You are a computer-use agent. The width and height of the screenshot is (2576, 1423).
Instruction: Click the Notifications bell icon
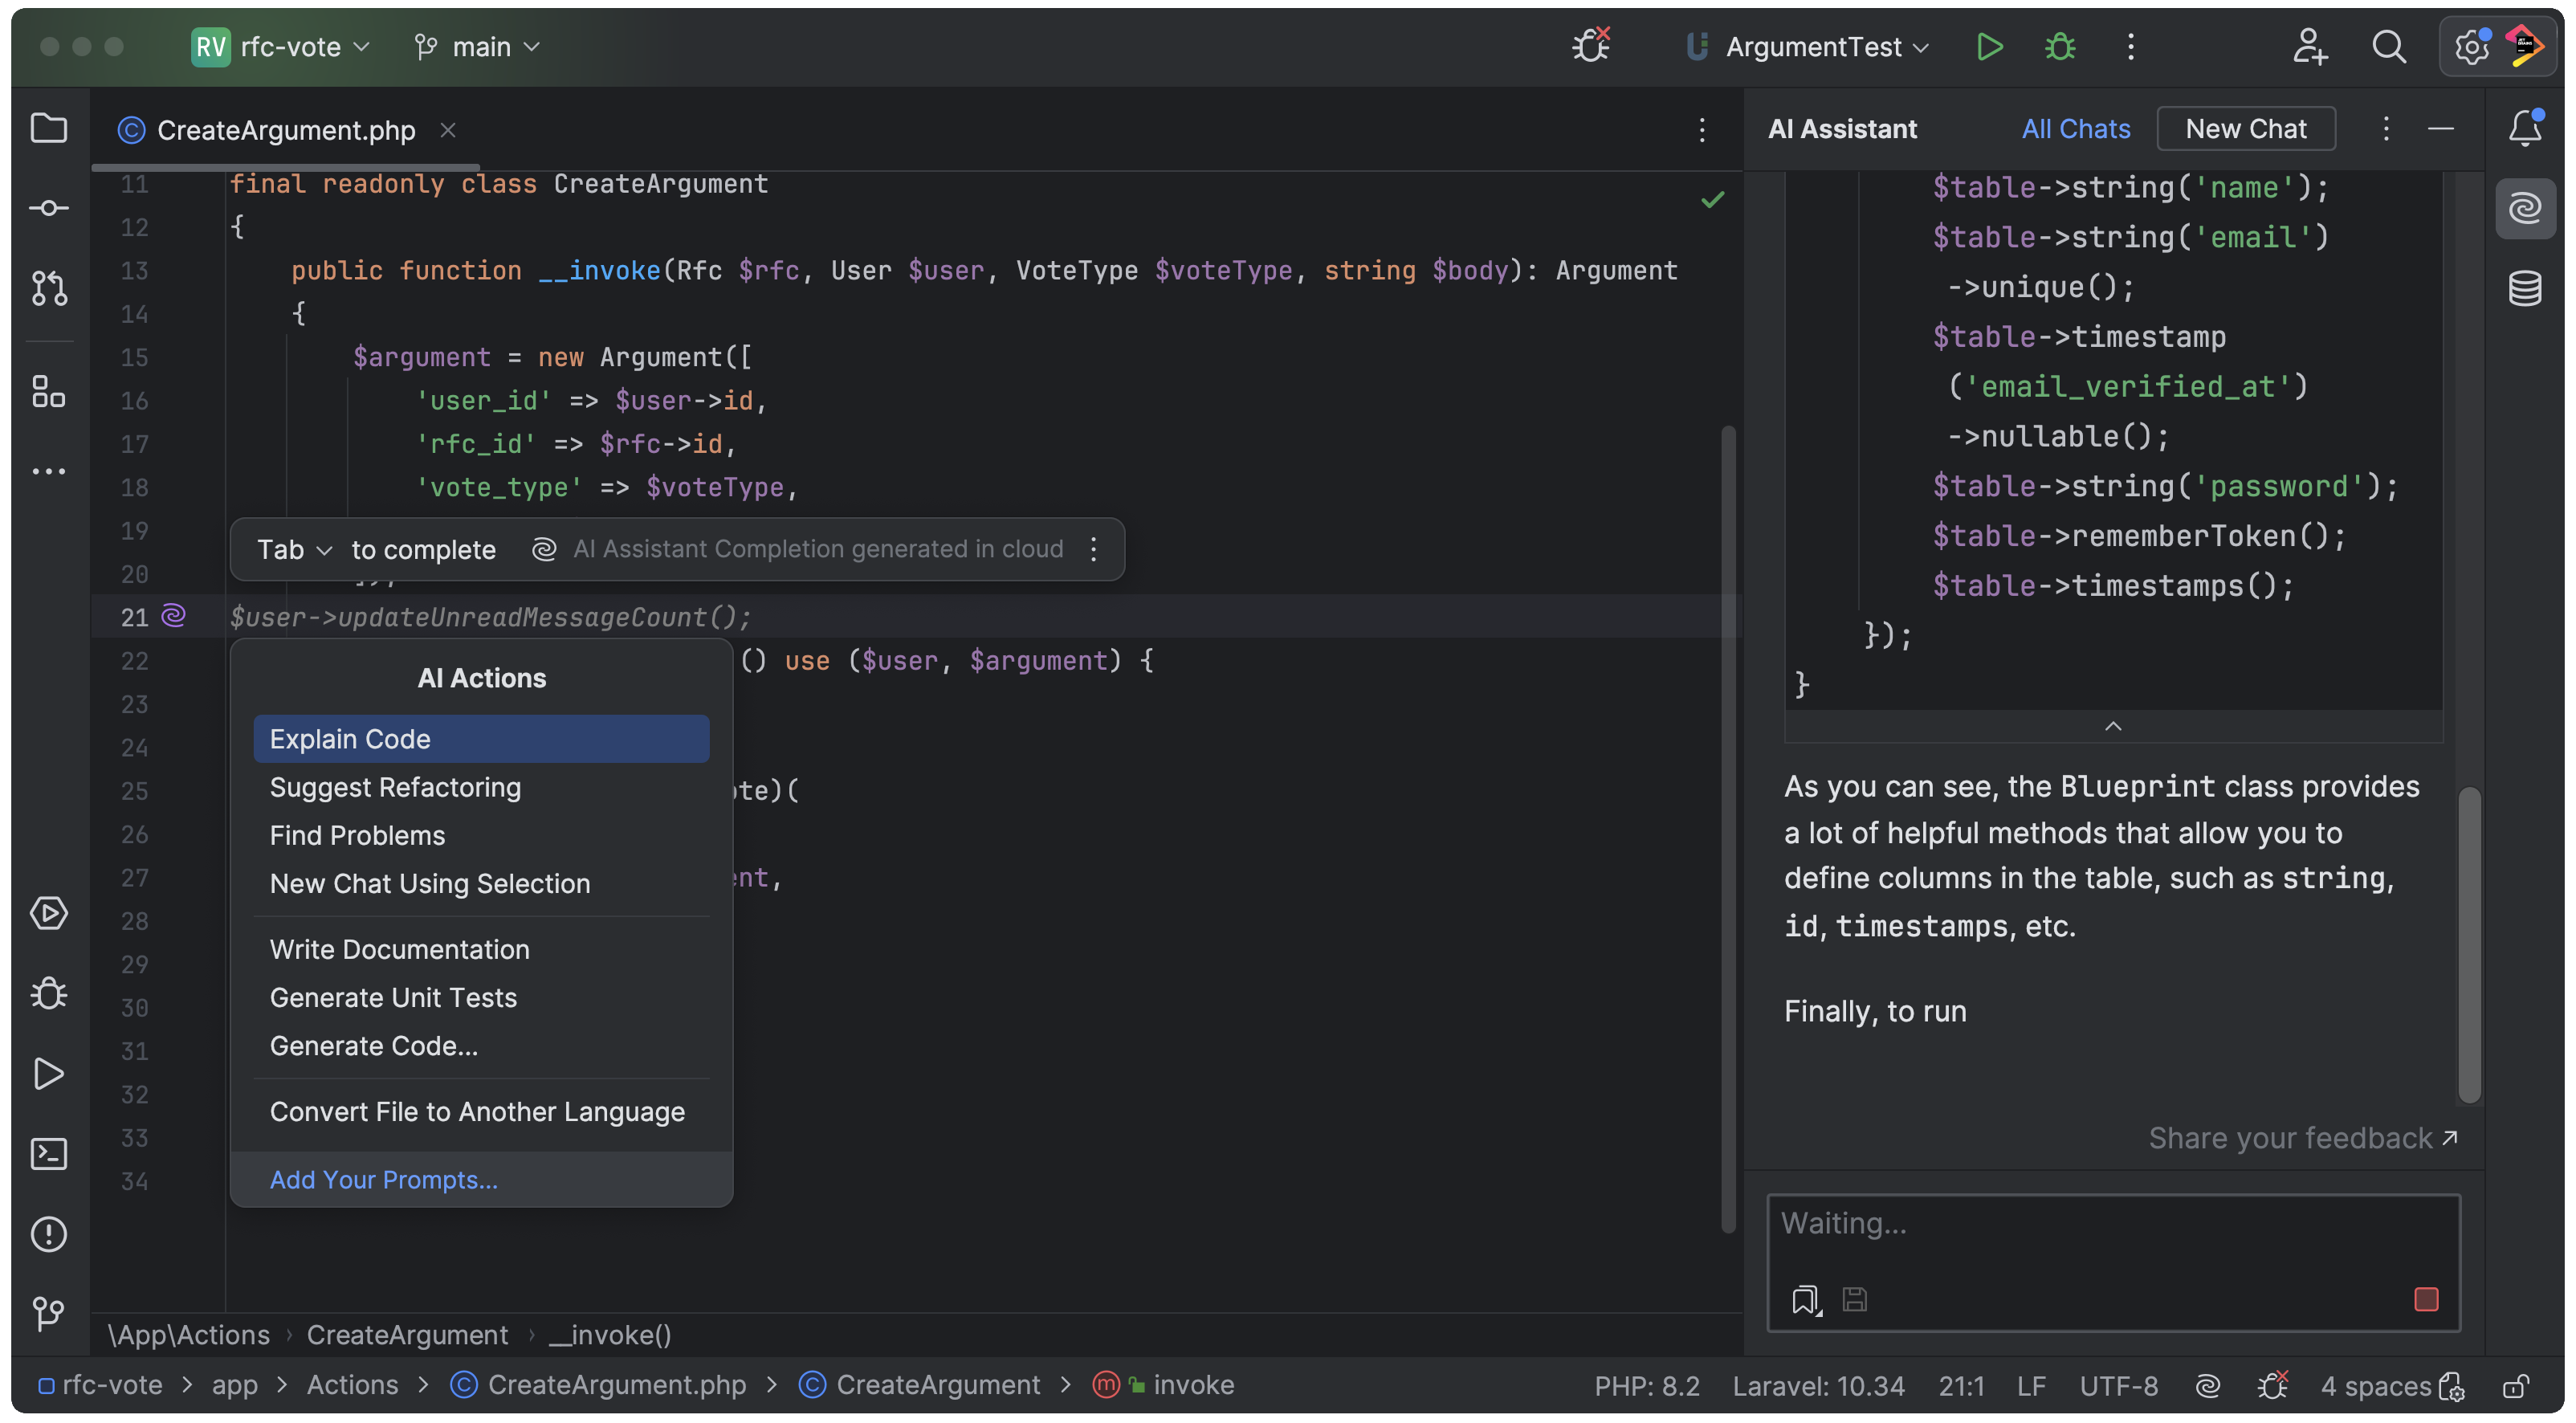[2524, 128]
